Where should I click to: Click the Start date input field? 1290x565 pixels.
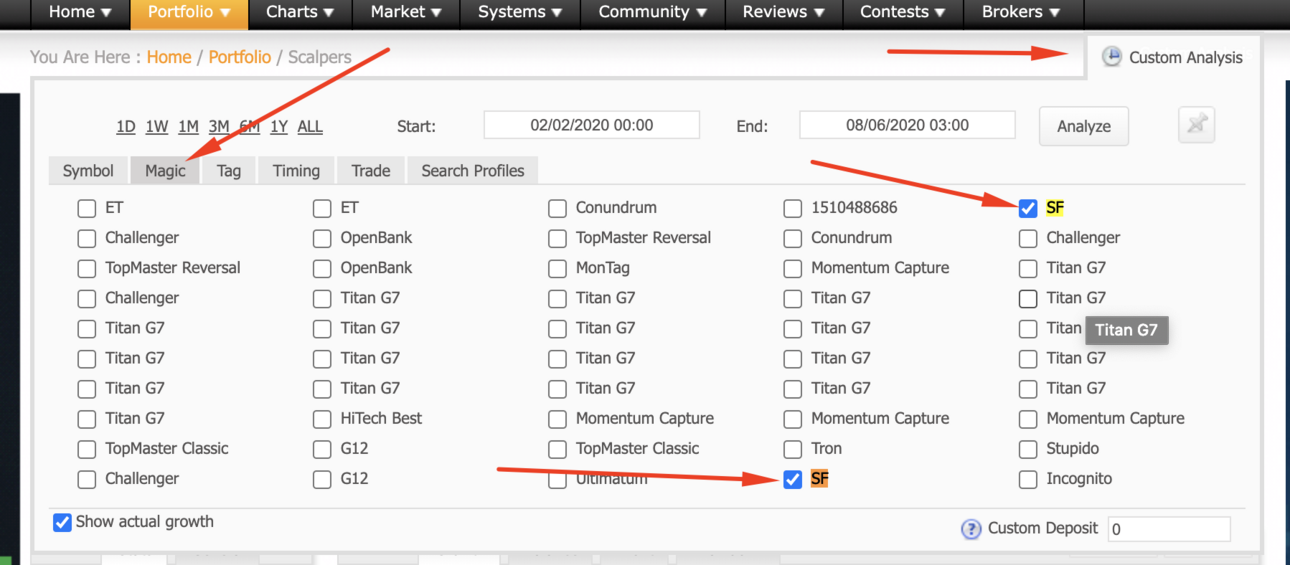tap(592, 125)
